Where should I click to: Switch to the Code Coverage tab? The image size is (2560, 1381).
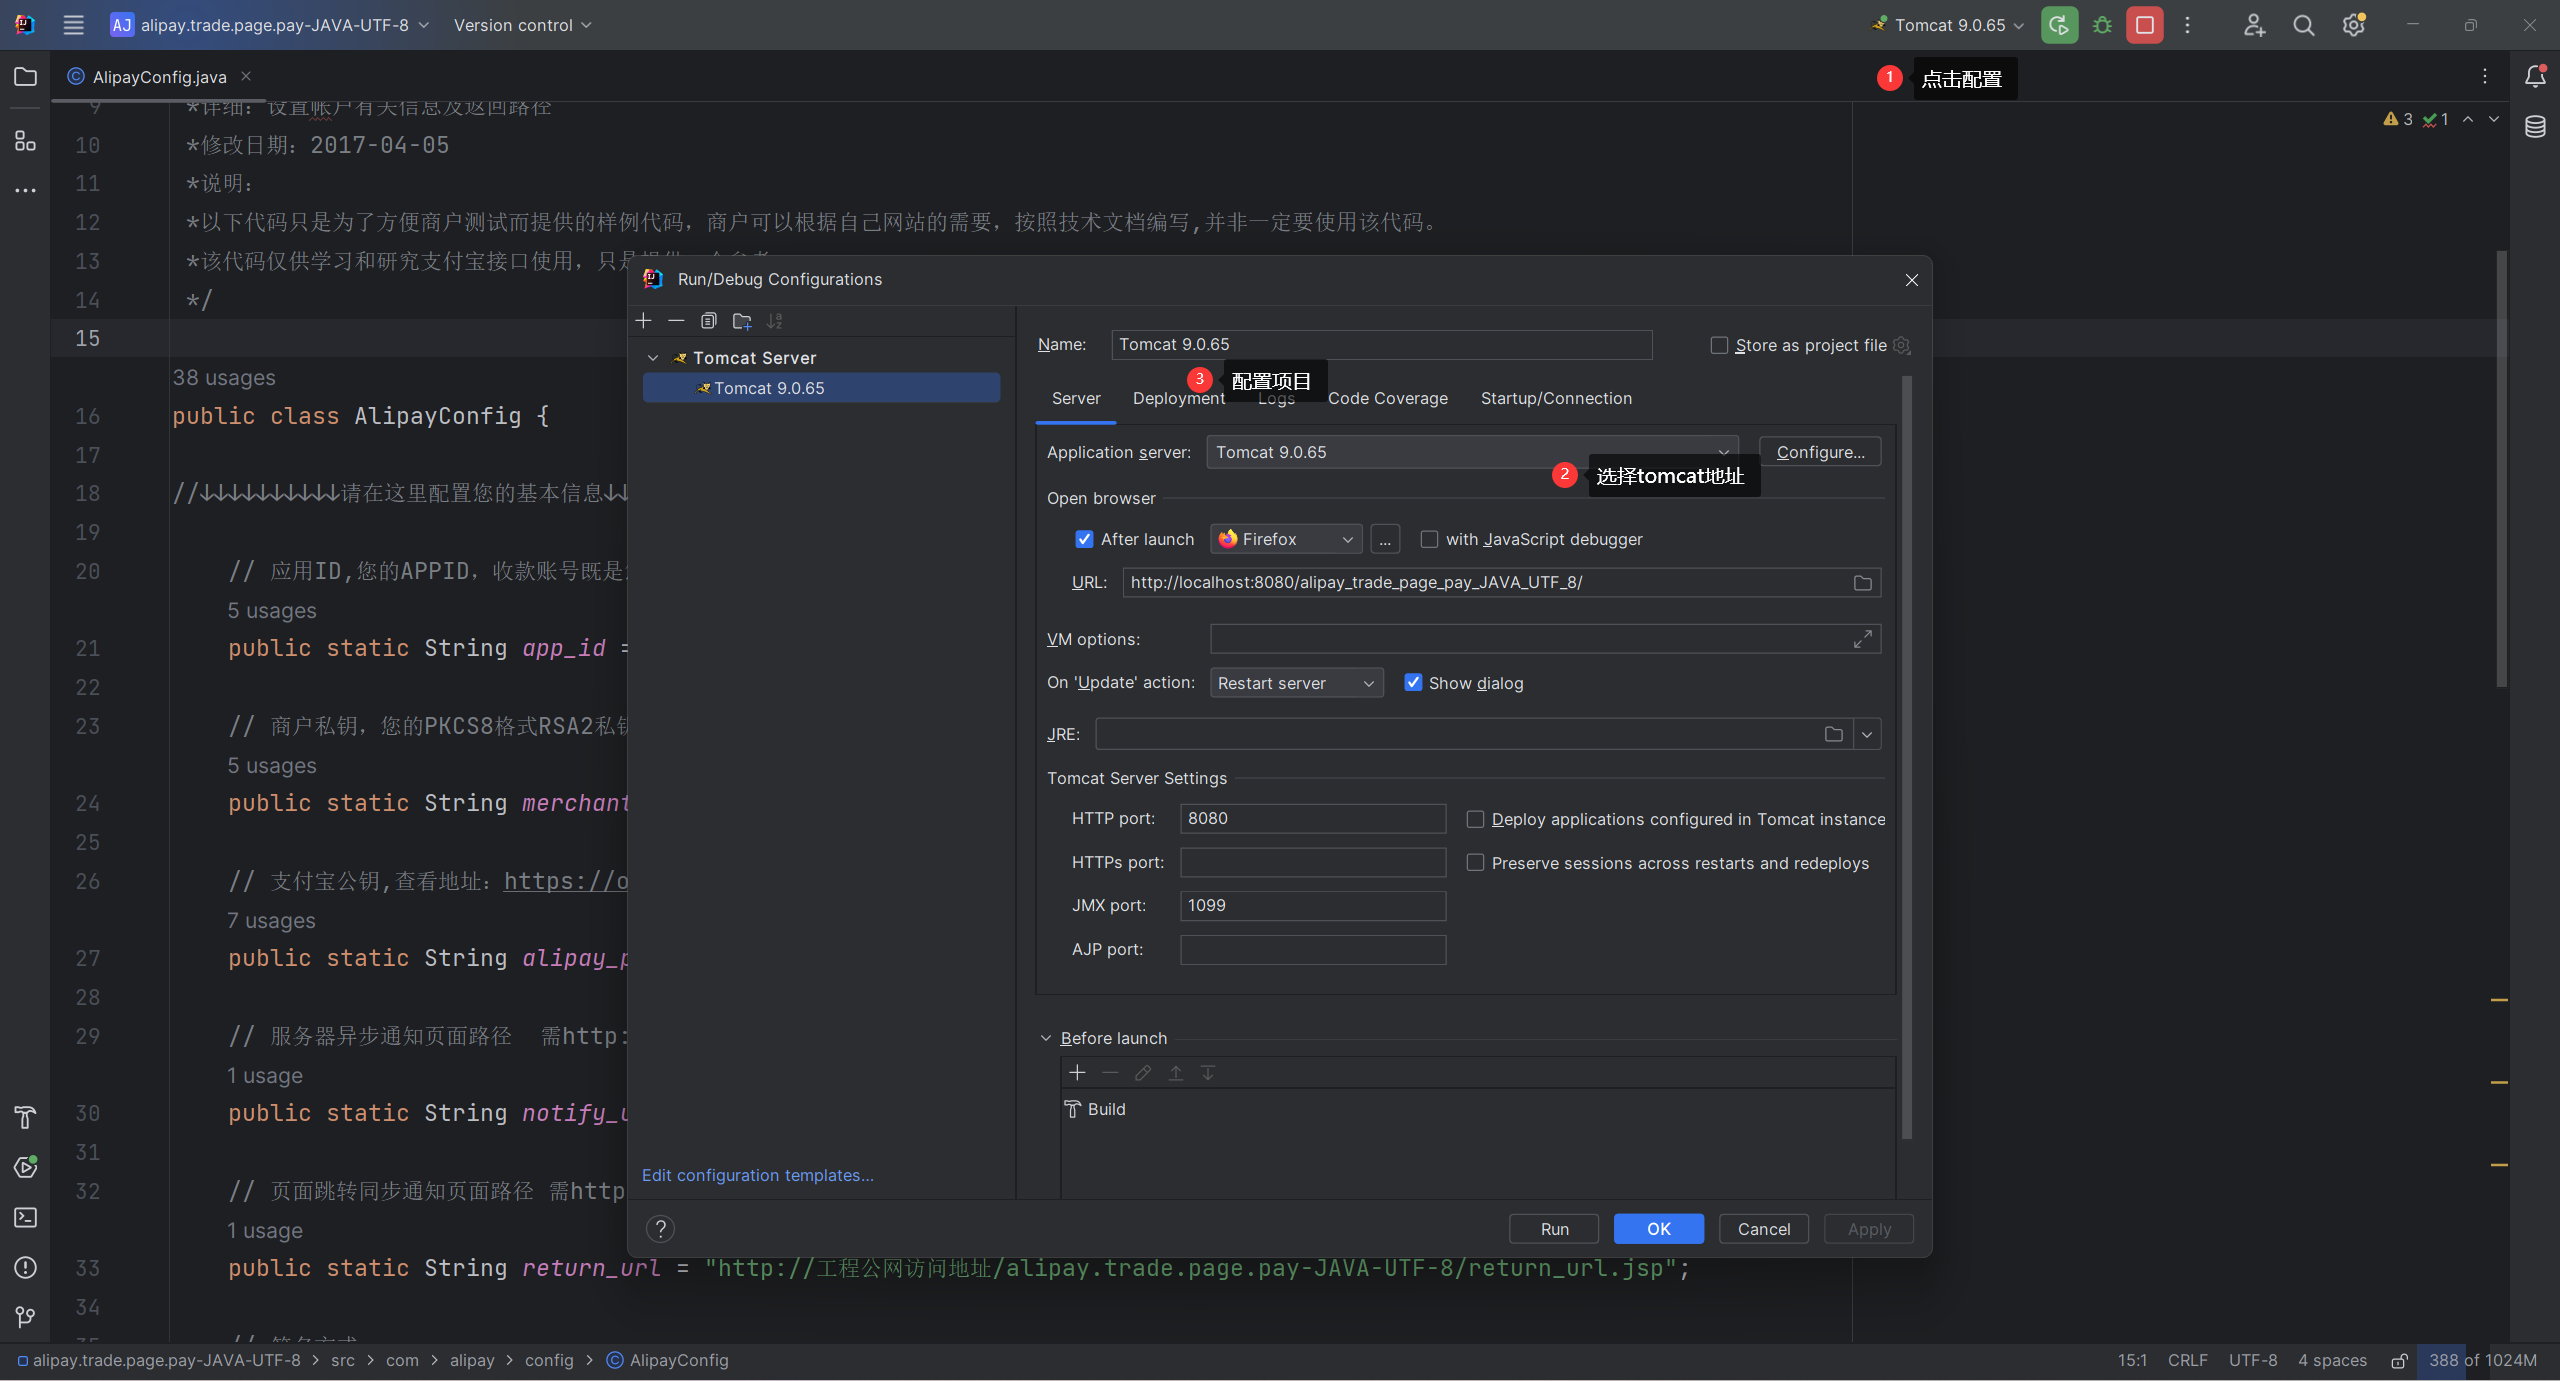coord(1387,398)
